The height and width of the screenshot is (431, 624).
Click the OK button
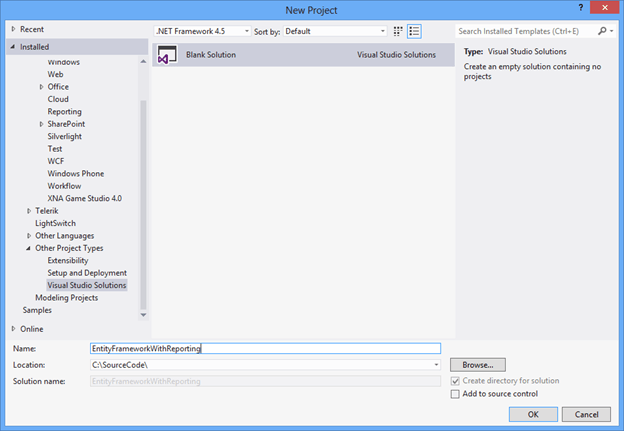point(533,414)
